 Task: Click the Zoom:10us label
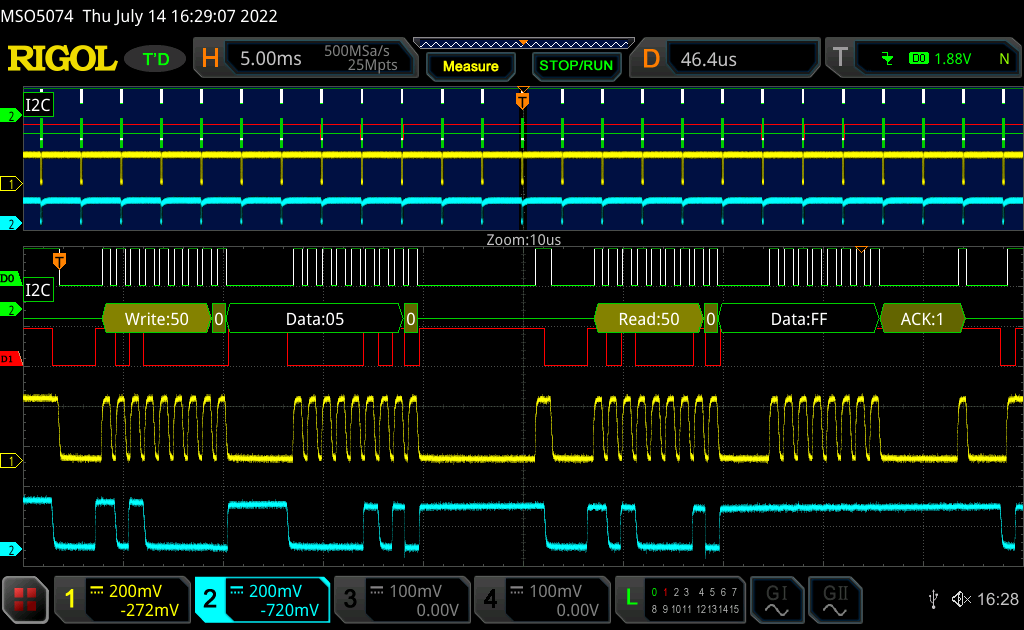tap(524, 240)
